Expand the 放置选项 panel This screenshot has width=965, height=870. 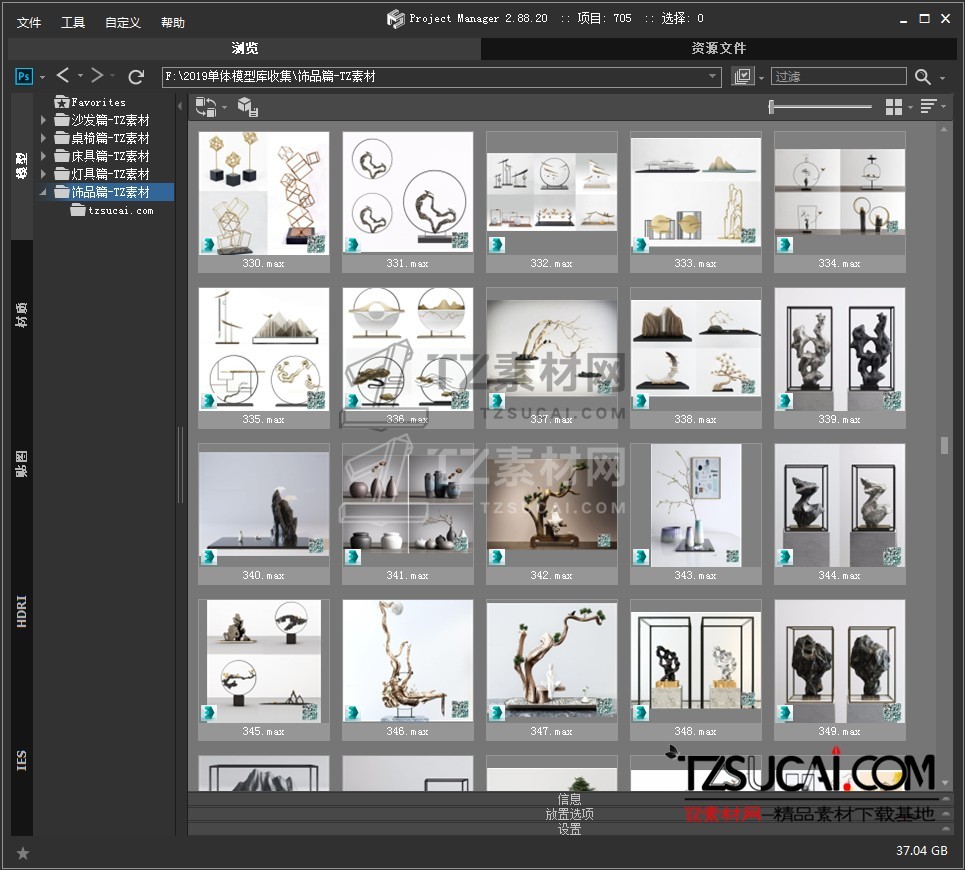[x=569, y=814]
